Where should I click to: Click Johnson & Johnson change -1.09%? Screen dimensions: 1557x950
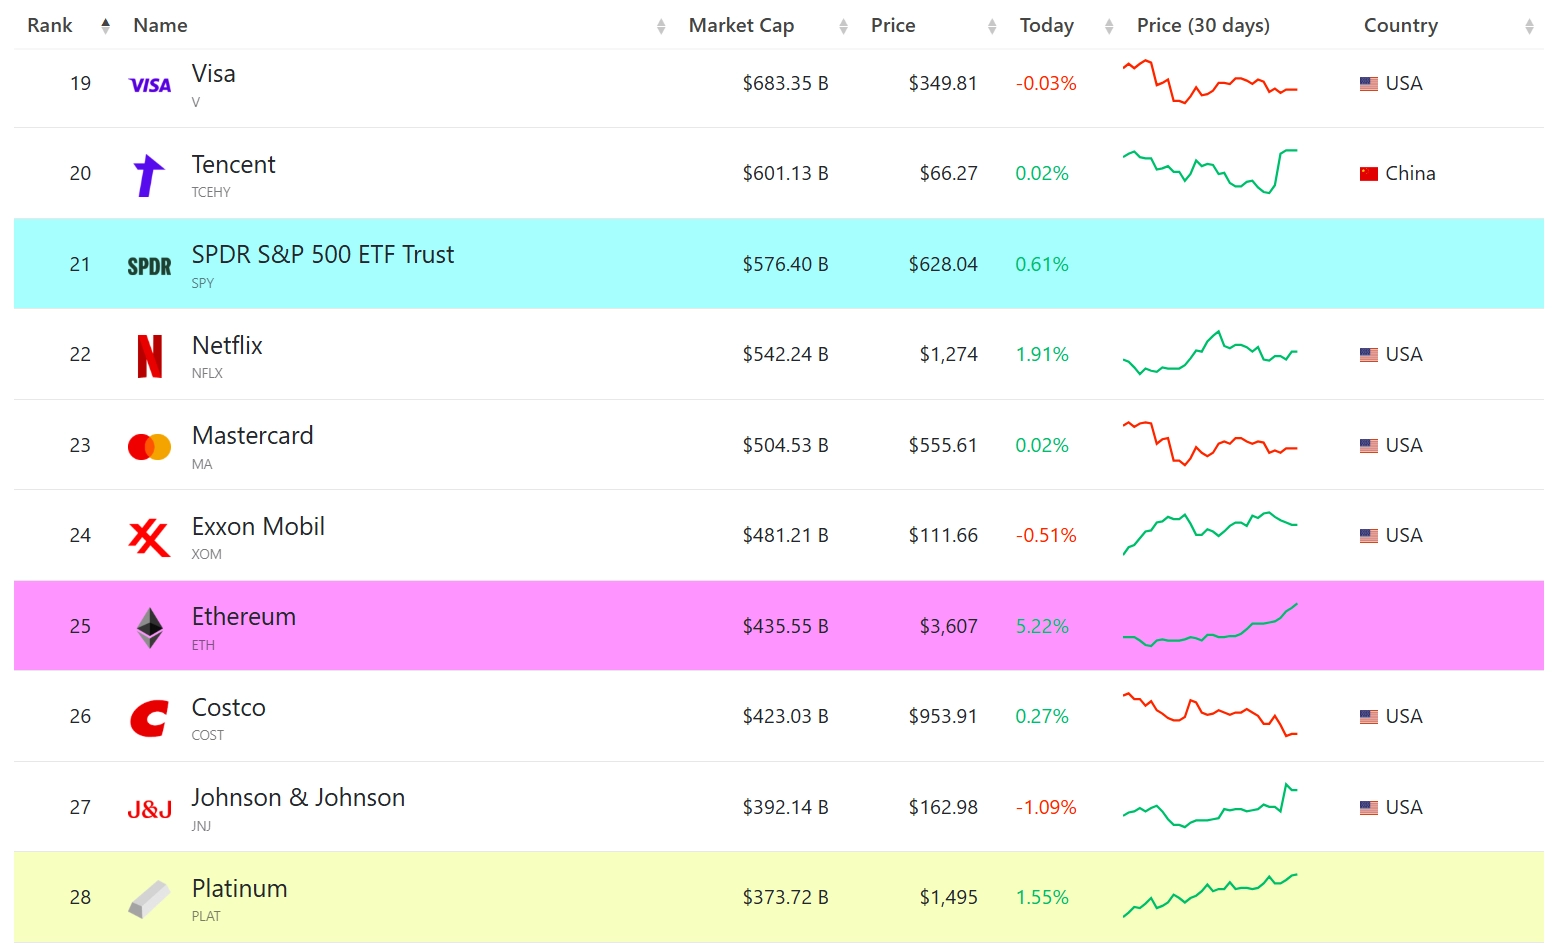pos(1046,808)
